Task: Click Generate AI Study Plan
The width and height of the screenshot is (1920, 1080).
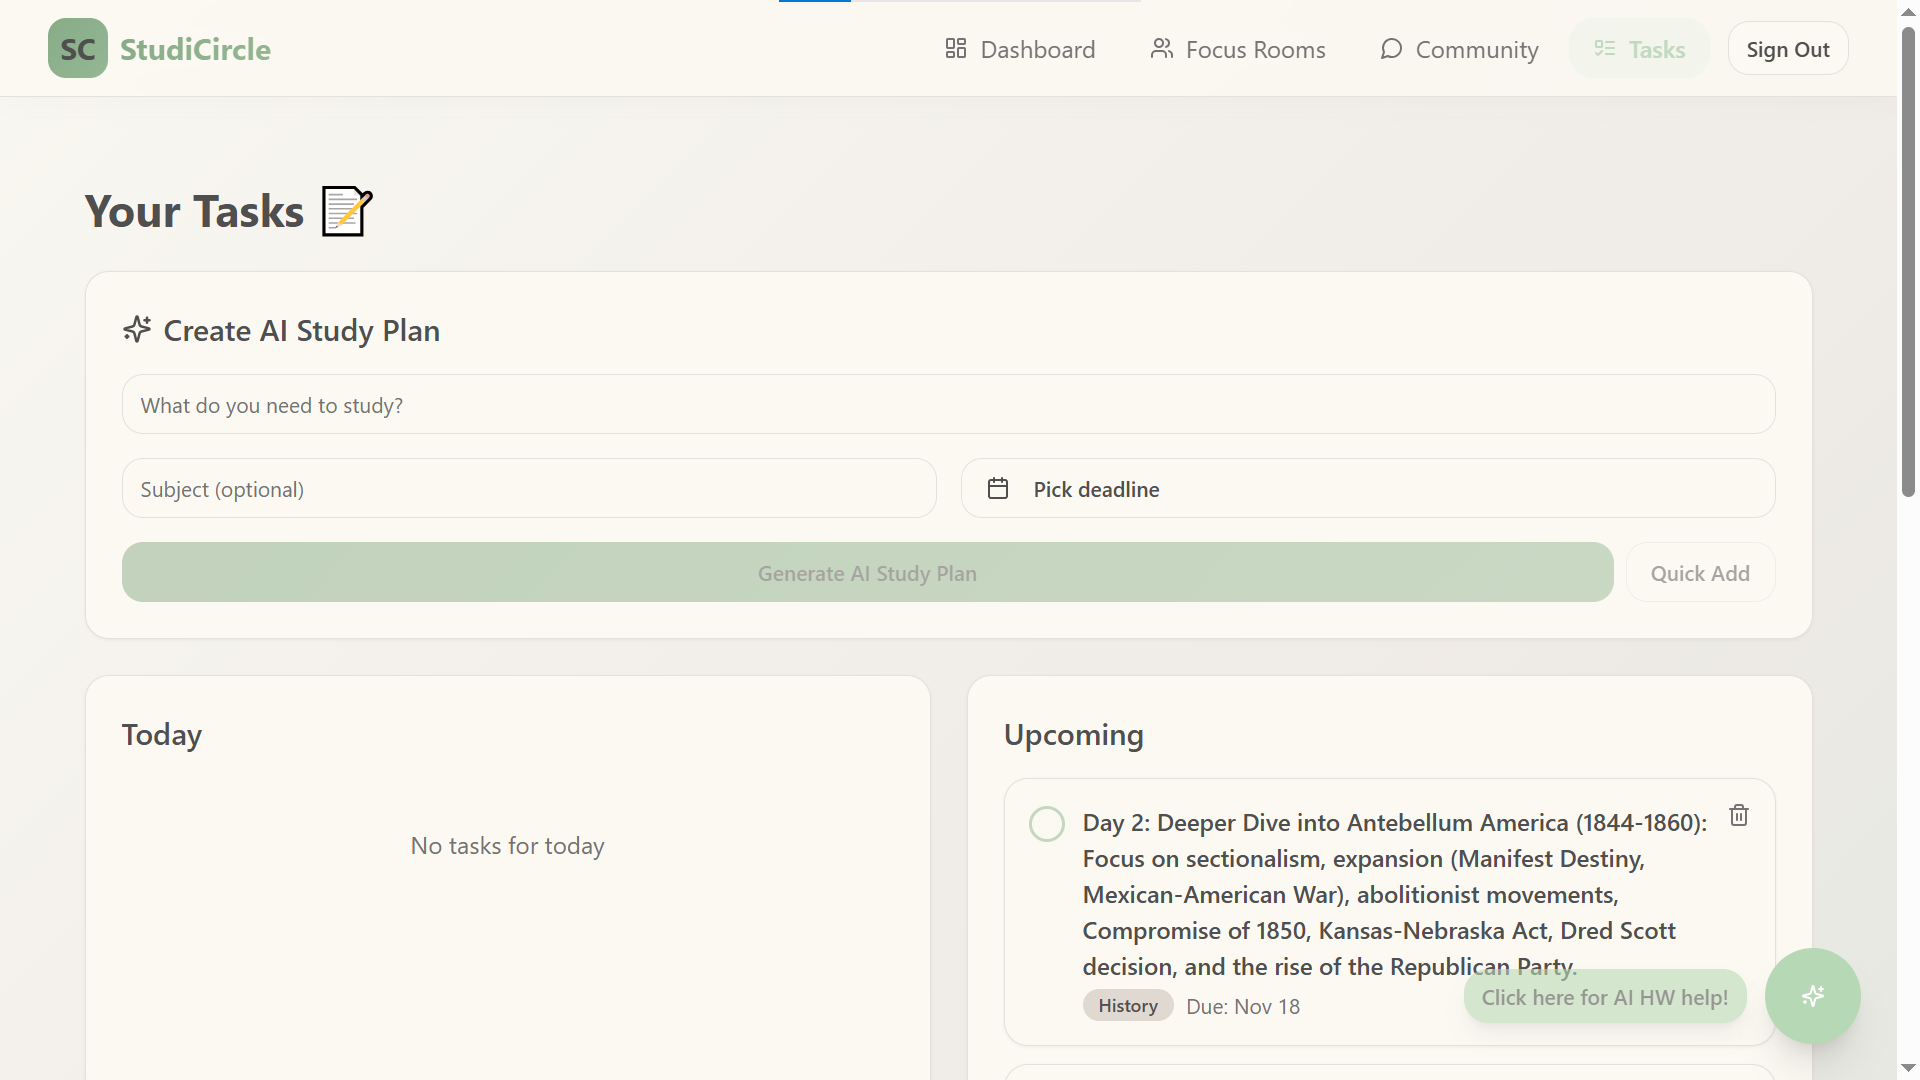Action: pyautogui.click(x=867, y=572)
